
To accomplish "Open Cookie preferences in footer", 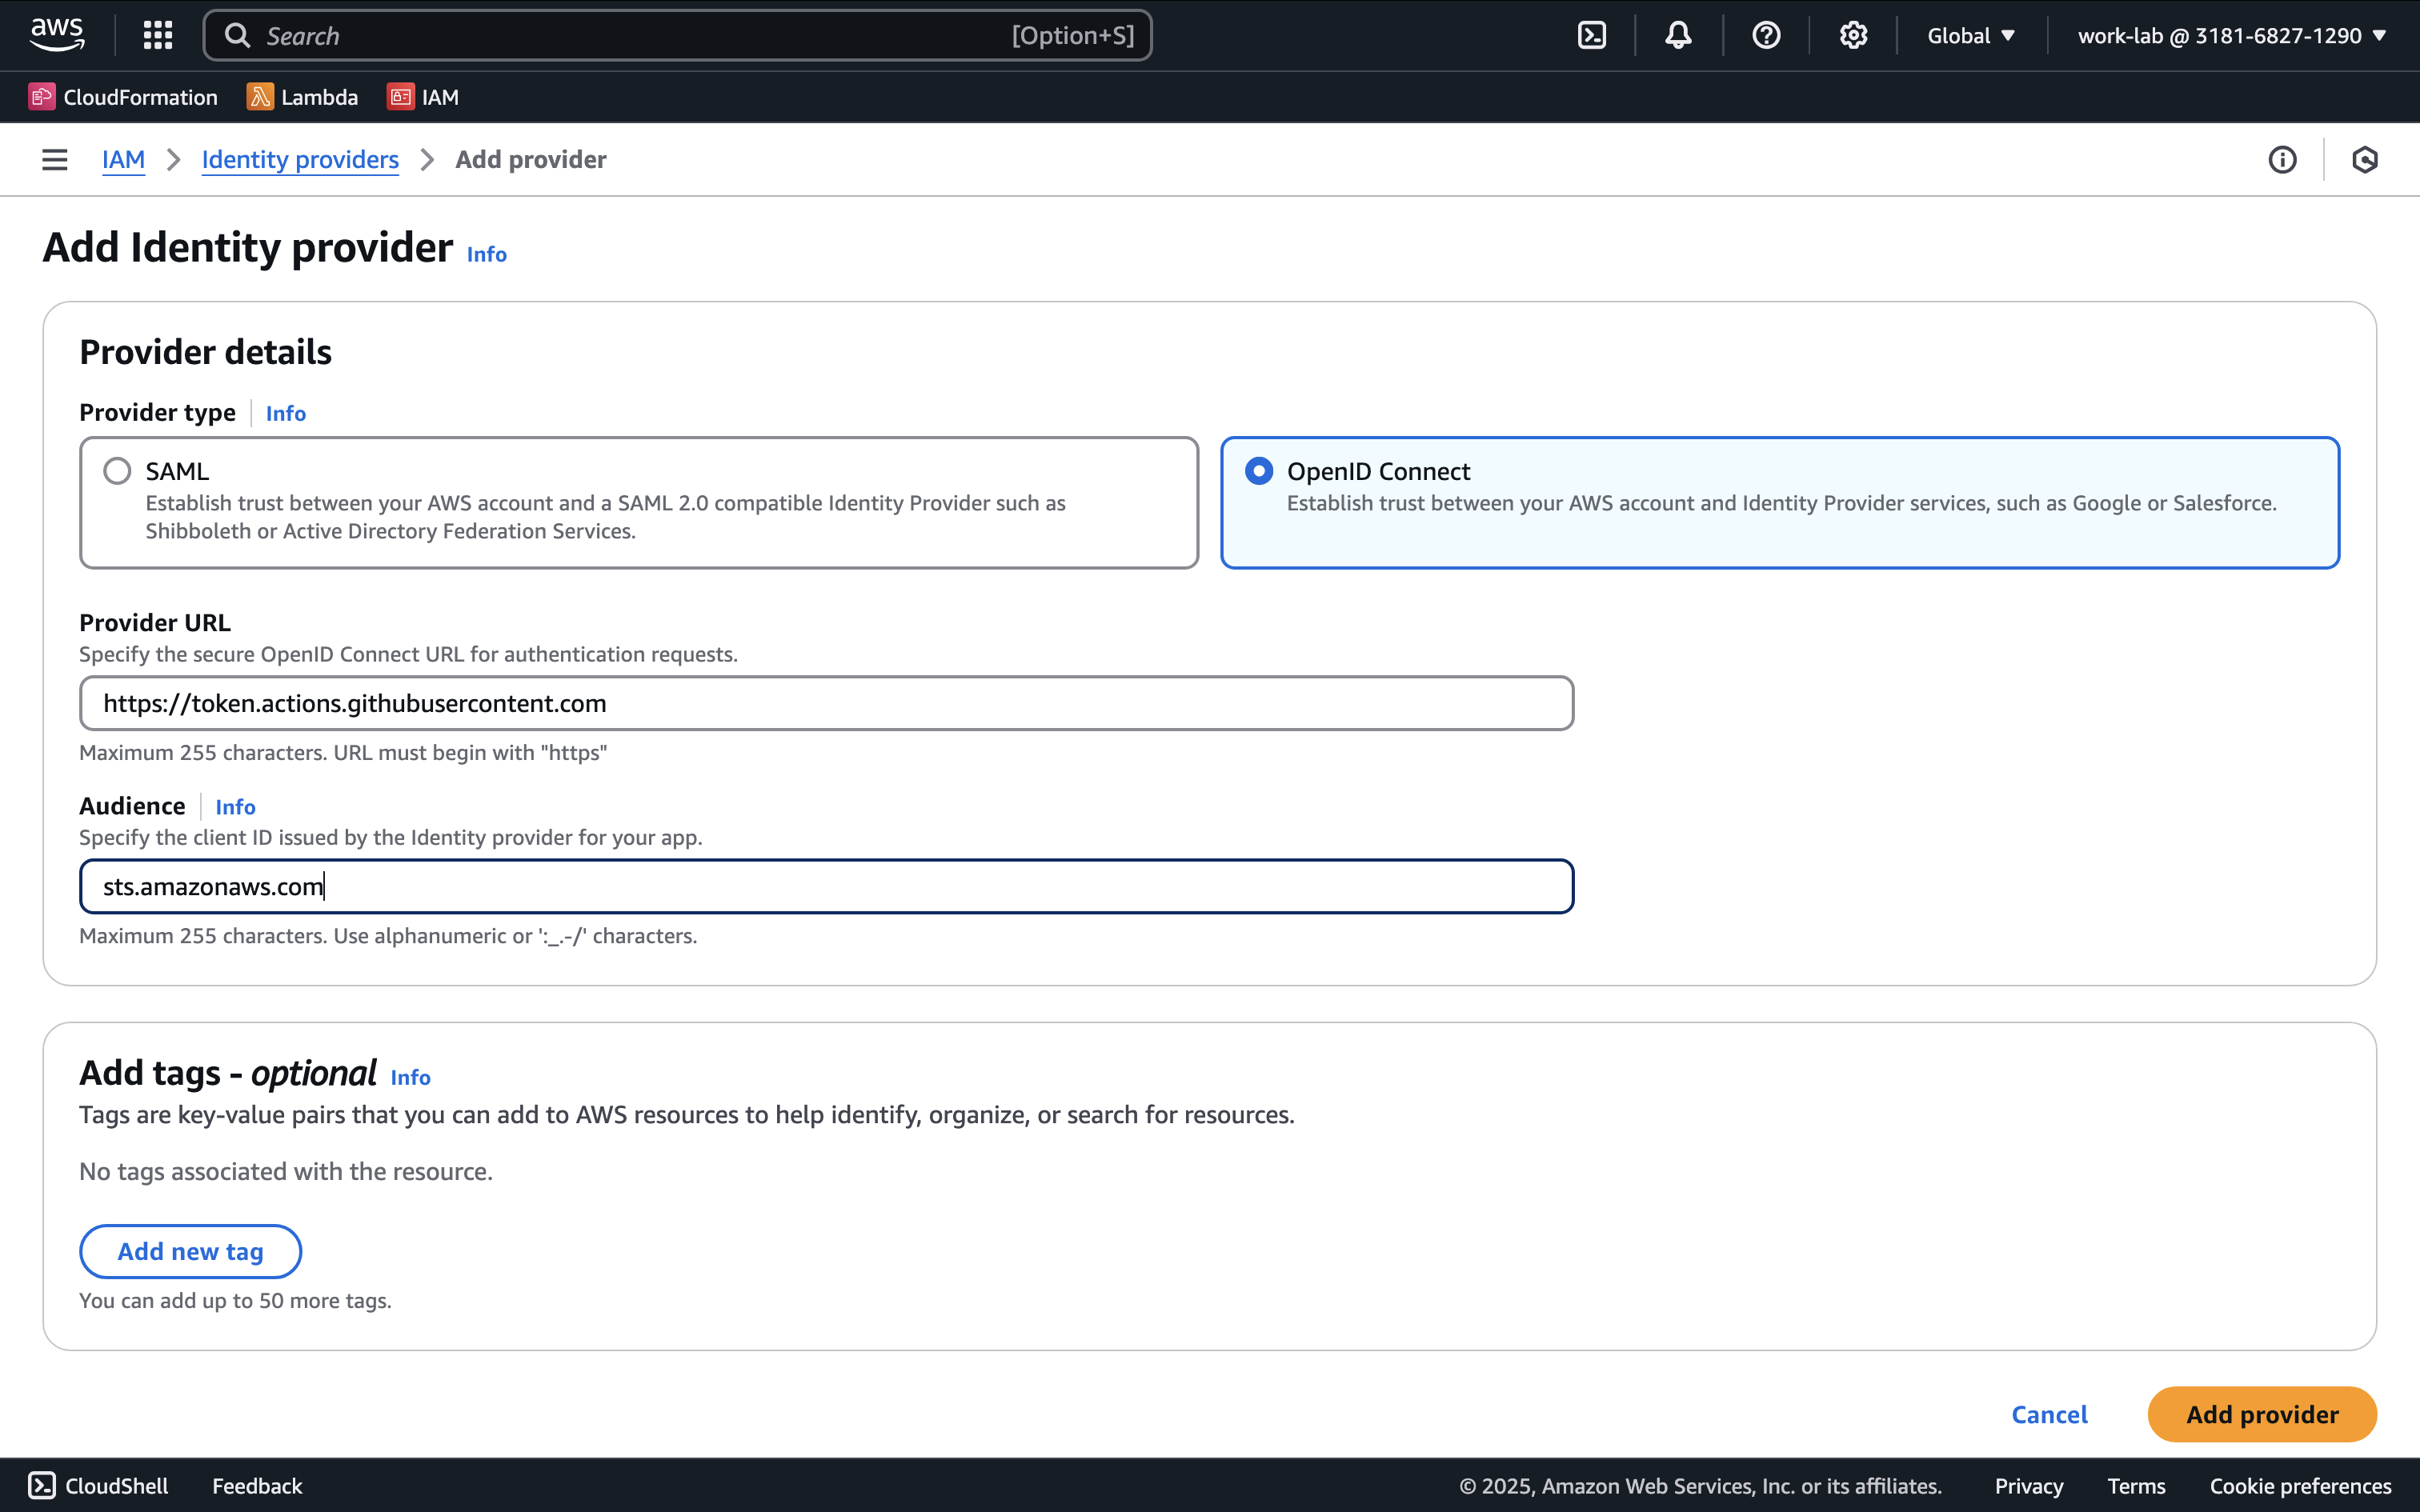I will [x=2300, y=1485].
